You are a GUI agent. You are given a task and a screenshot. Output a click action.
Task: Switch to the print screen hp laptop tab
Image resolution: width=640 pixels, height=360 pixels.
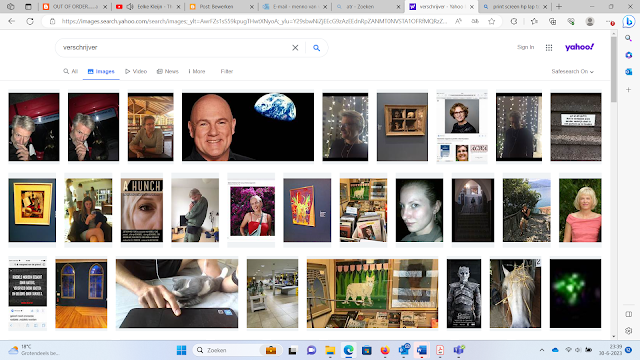click(x=515, y=7)
